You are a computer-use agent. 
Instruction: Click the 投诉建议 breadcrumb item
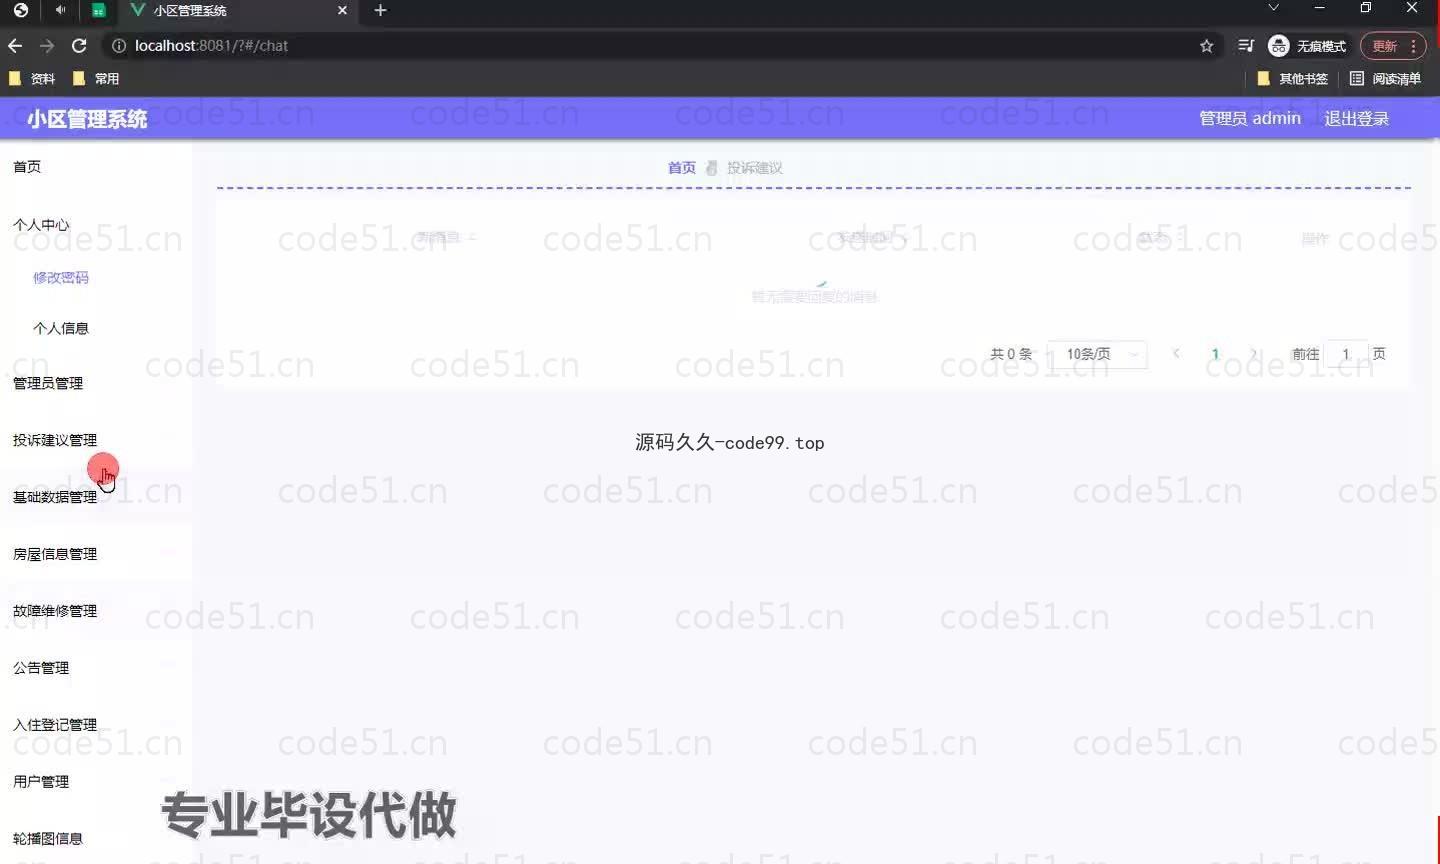(755, 168)
